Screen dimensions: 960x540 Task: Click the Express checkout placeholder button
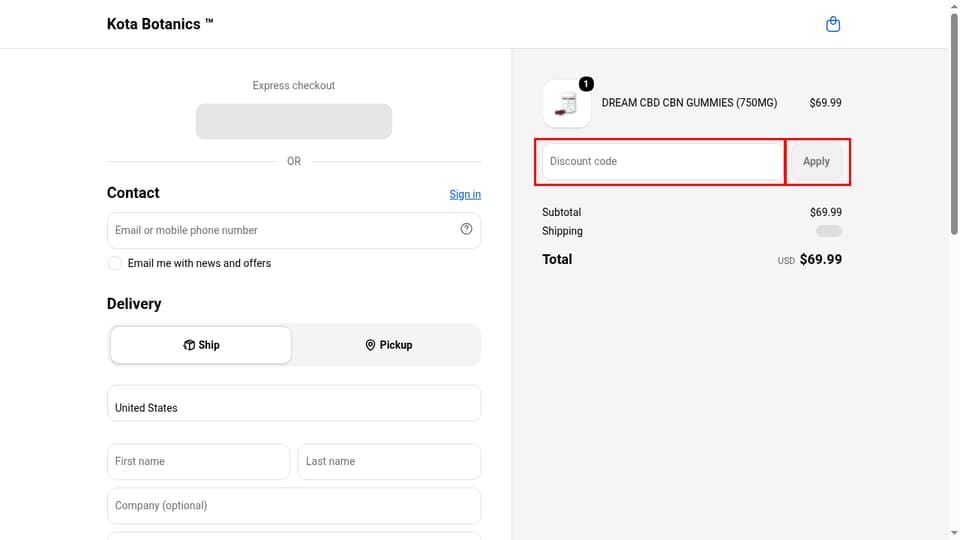[x=294, y=121]
